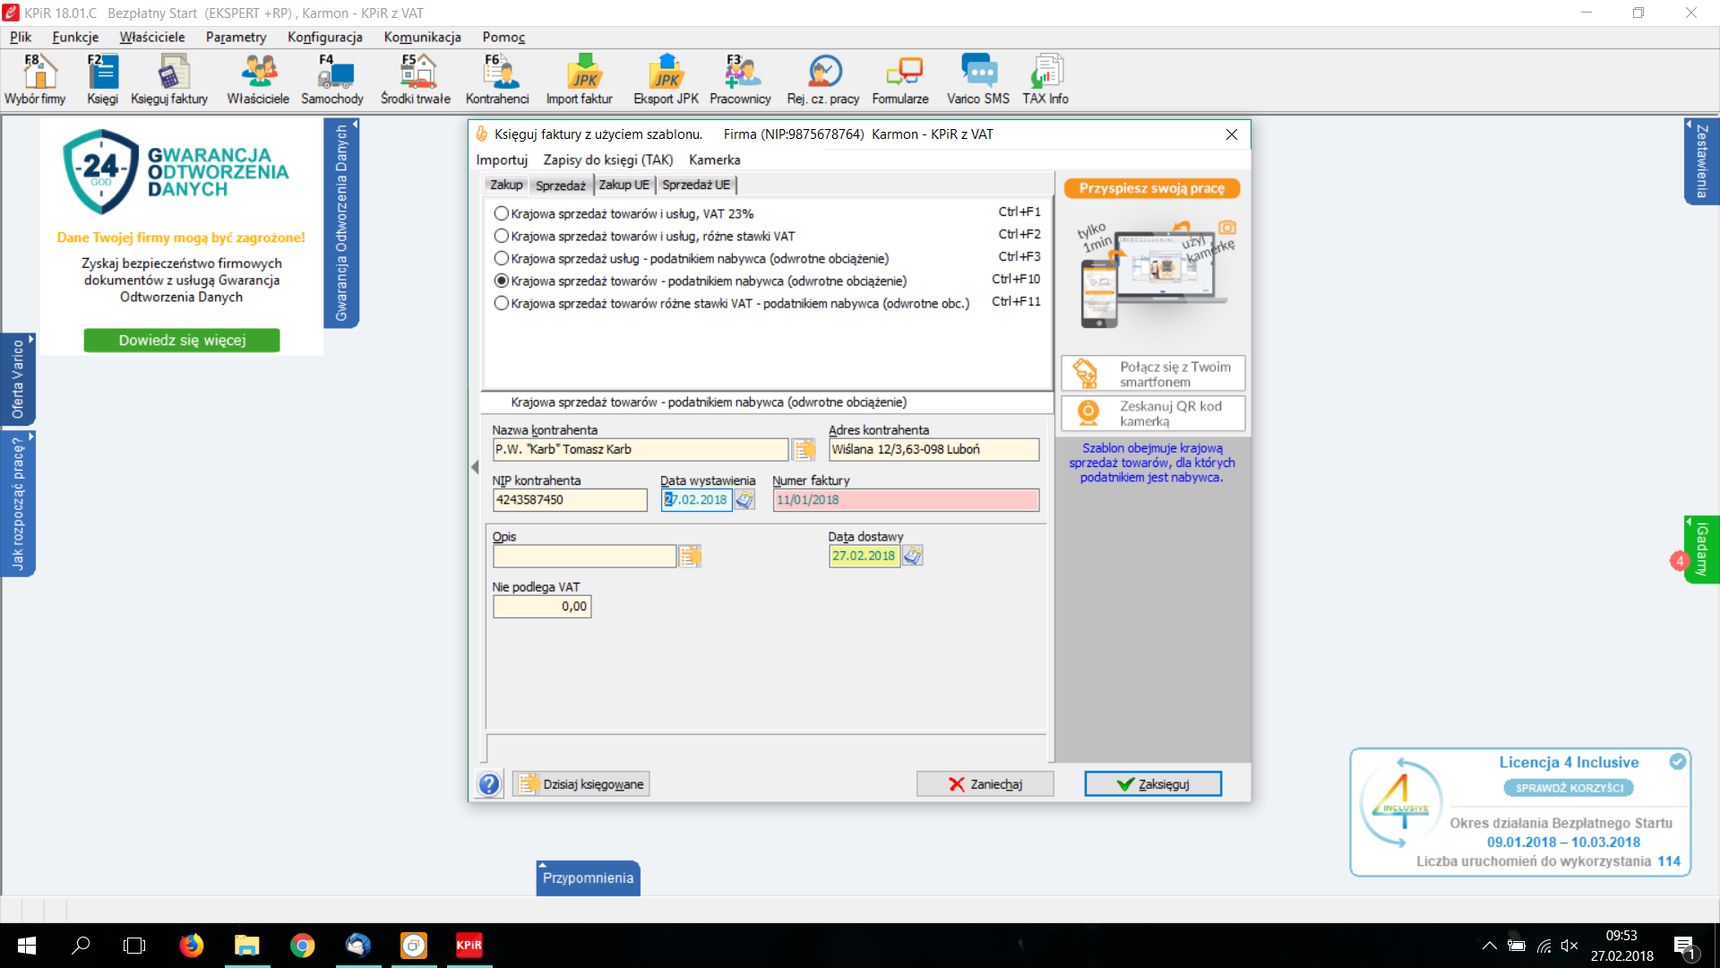Viewport: 1720px width, 968px height.
Task: Open the Pomoc menu
Action: tap(504, 37)
